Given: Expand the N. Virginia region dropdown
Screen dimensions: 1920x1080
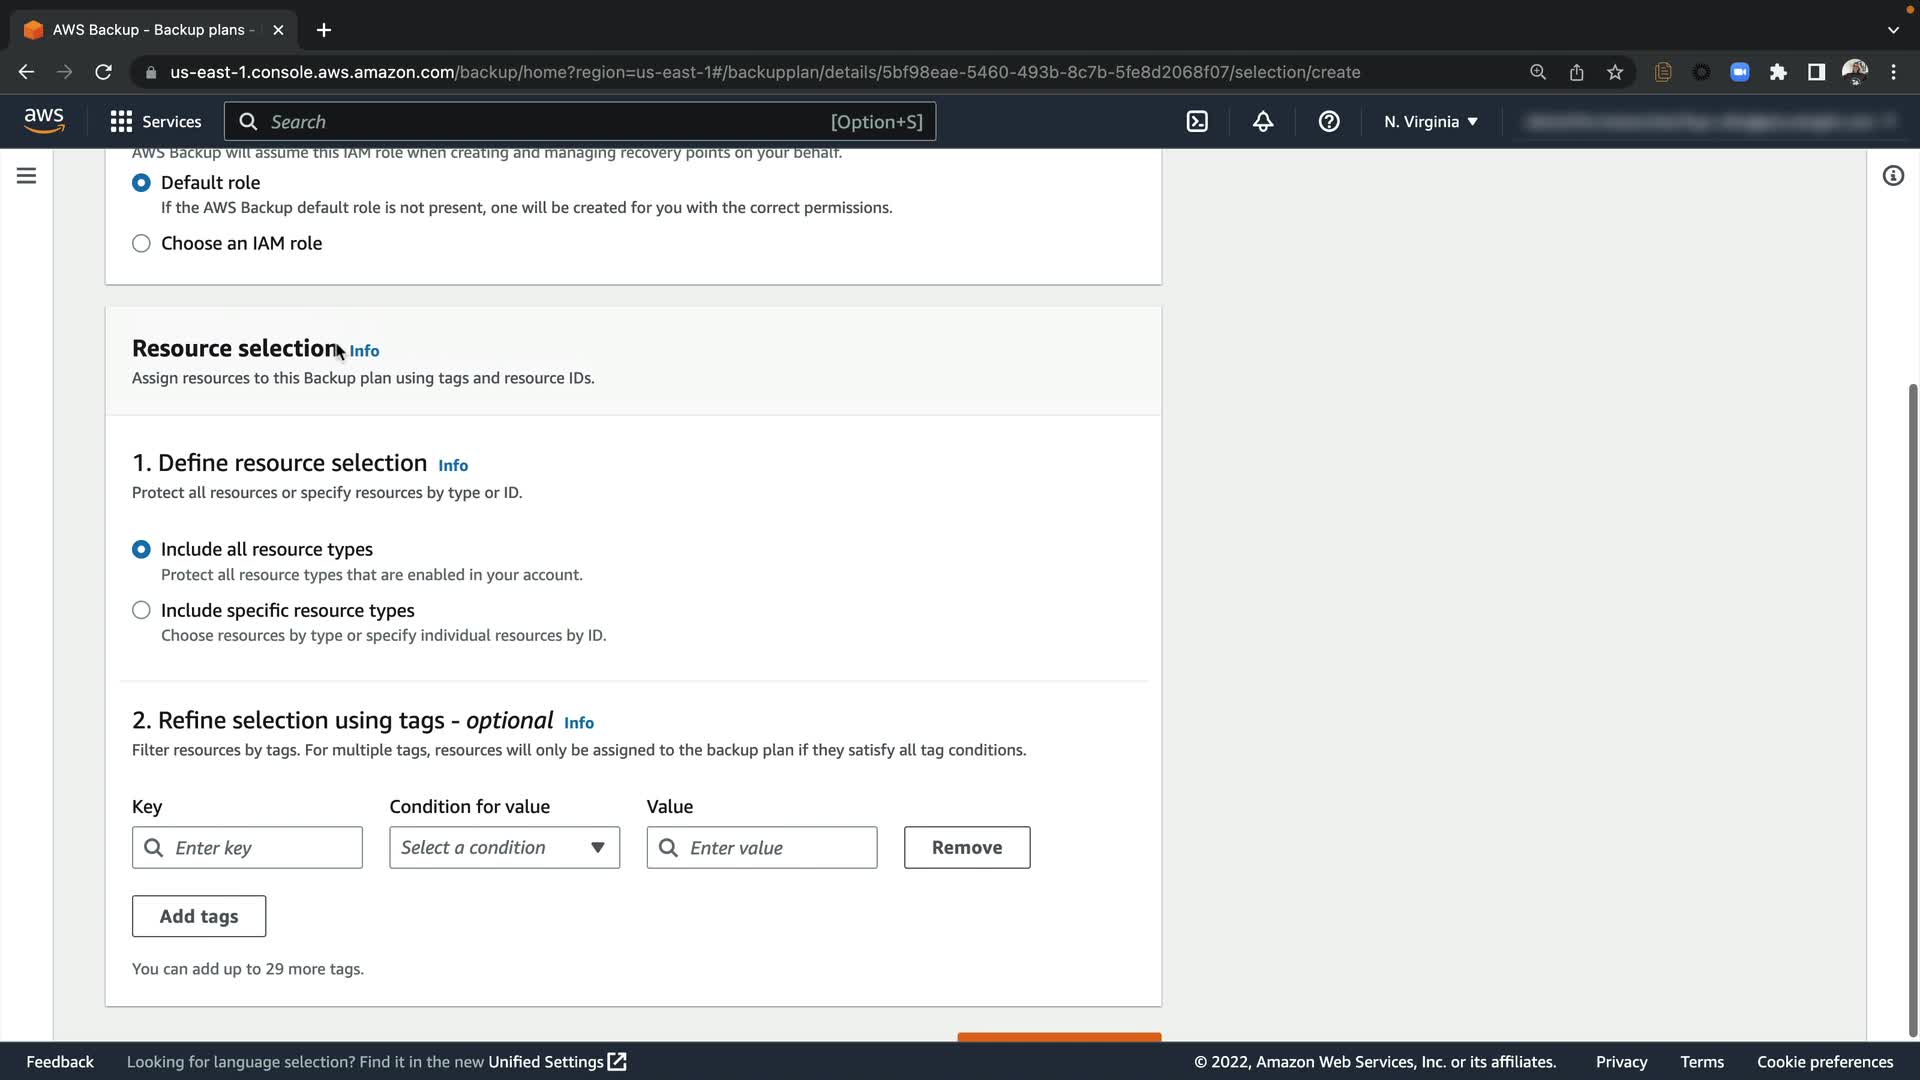Looking at the screenshot, I should coord(1431,122).
